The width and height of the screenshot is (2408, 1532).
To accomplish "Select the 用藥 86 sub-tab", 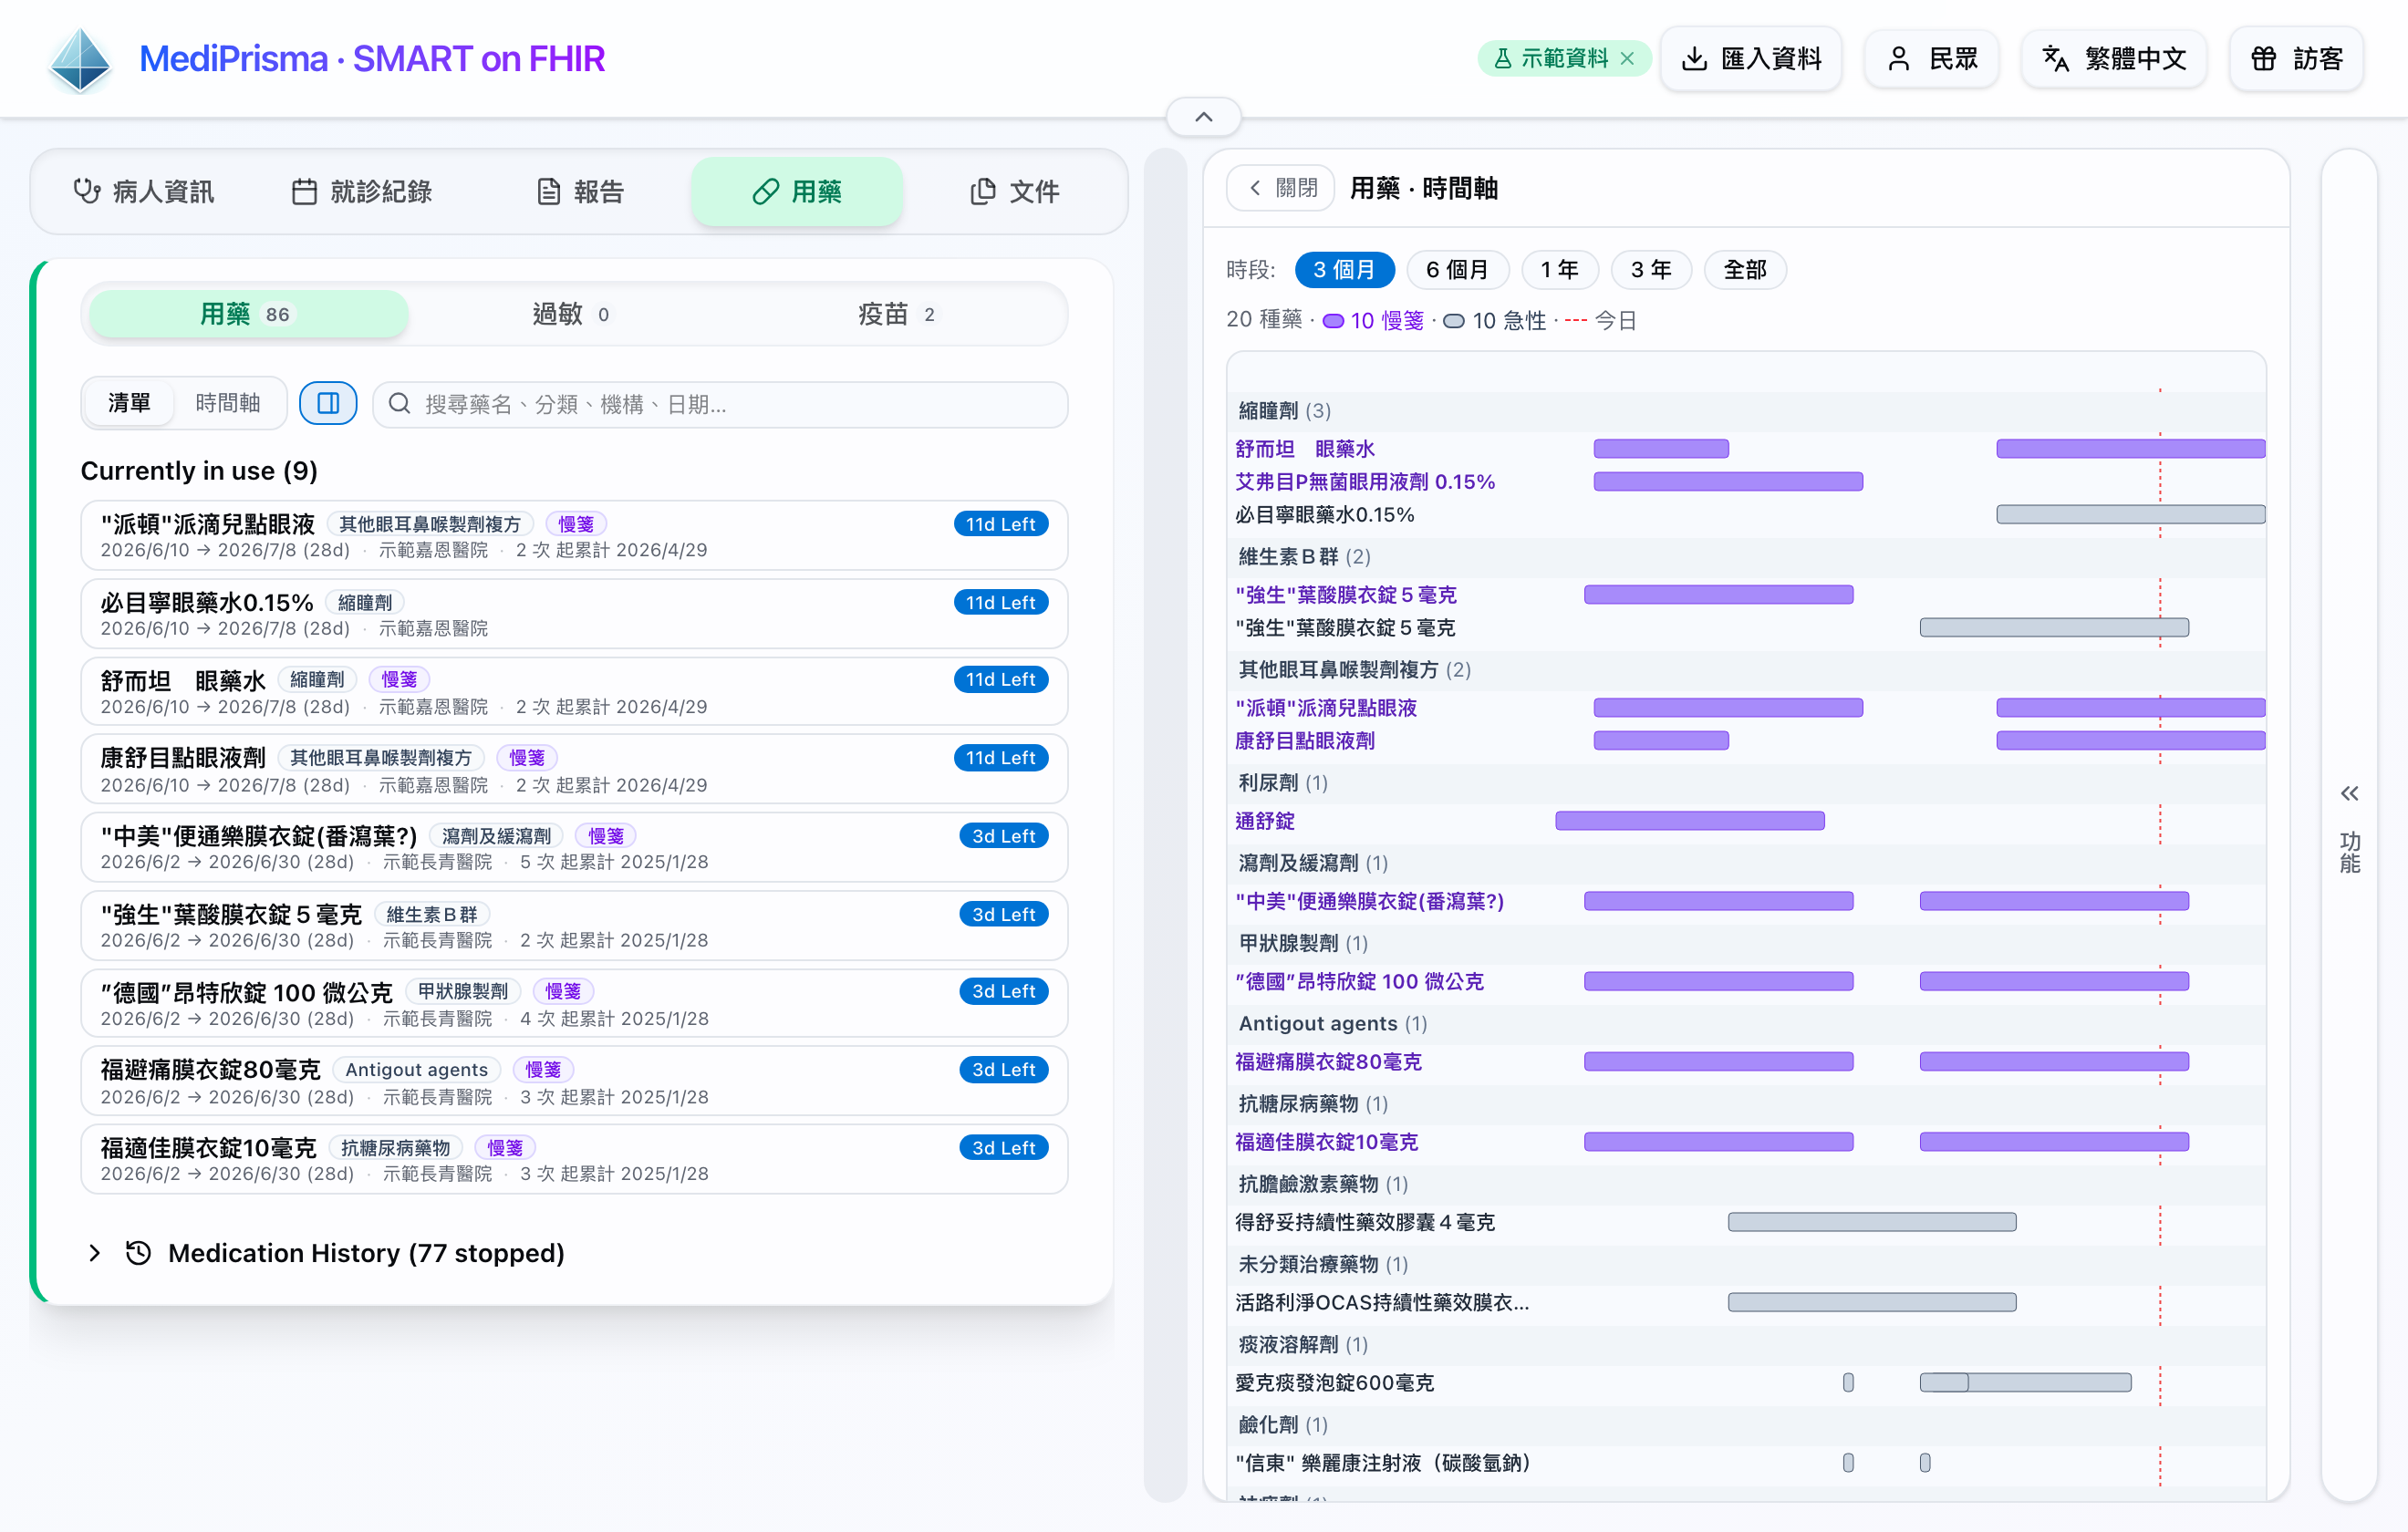I will coord(247,314).
